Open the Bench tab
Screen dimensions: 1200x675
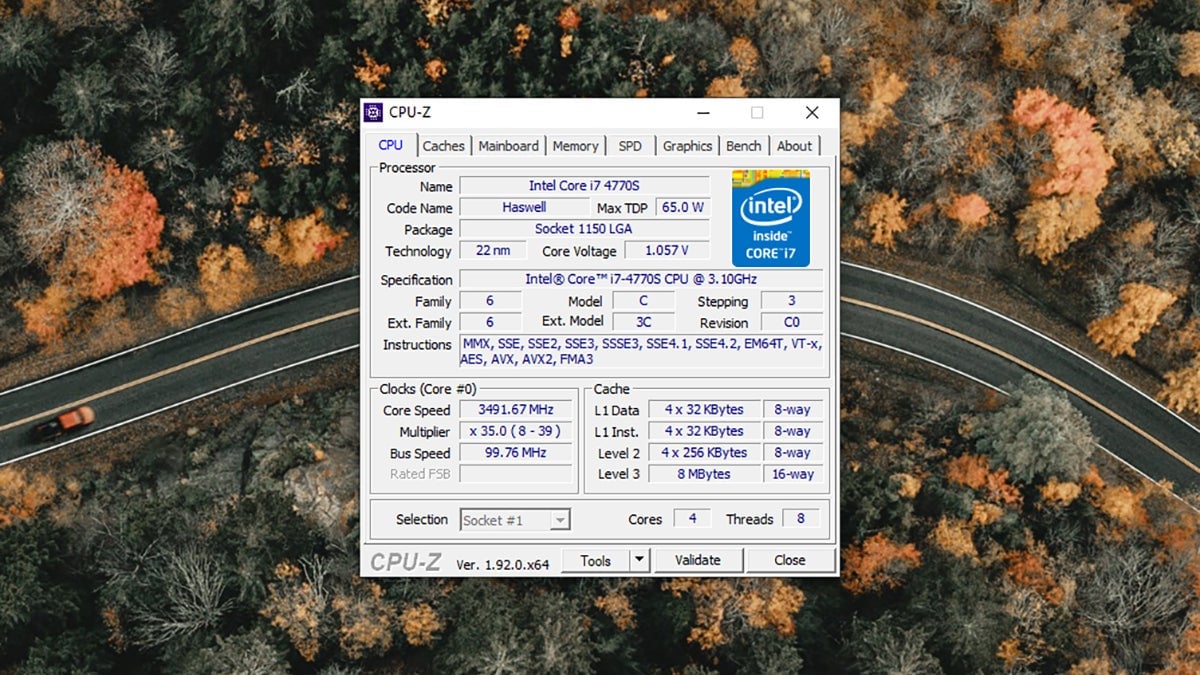click(x=743, y=146)
